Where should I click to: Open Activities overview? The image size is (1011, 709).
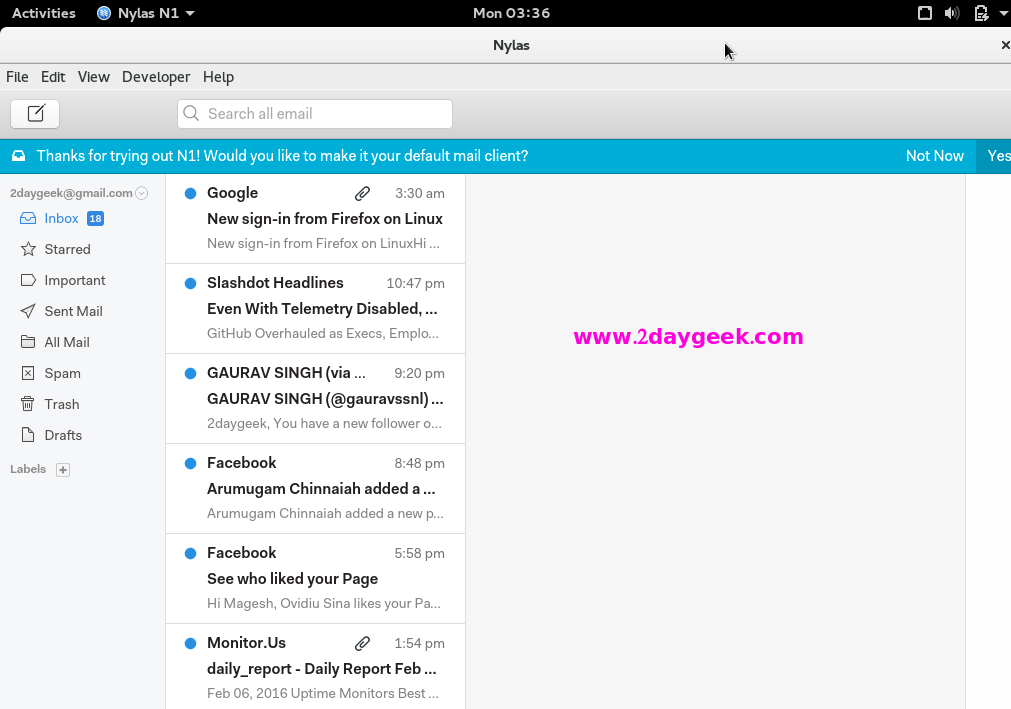tap(44, 13)
